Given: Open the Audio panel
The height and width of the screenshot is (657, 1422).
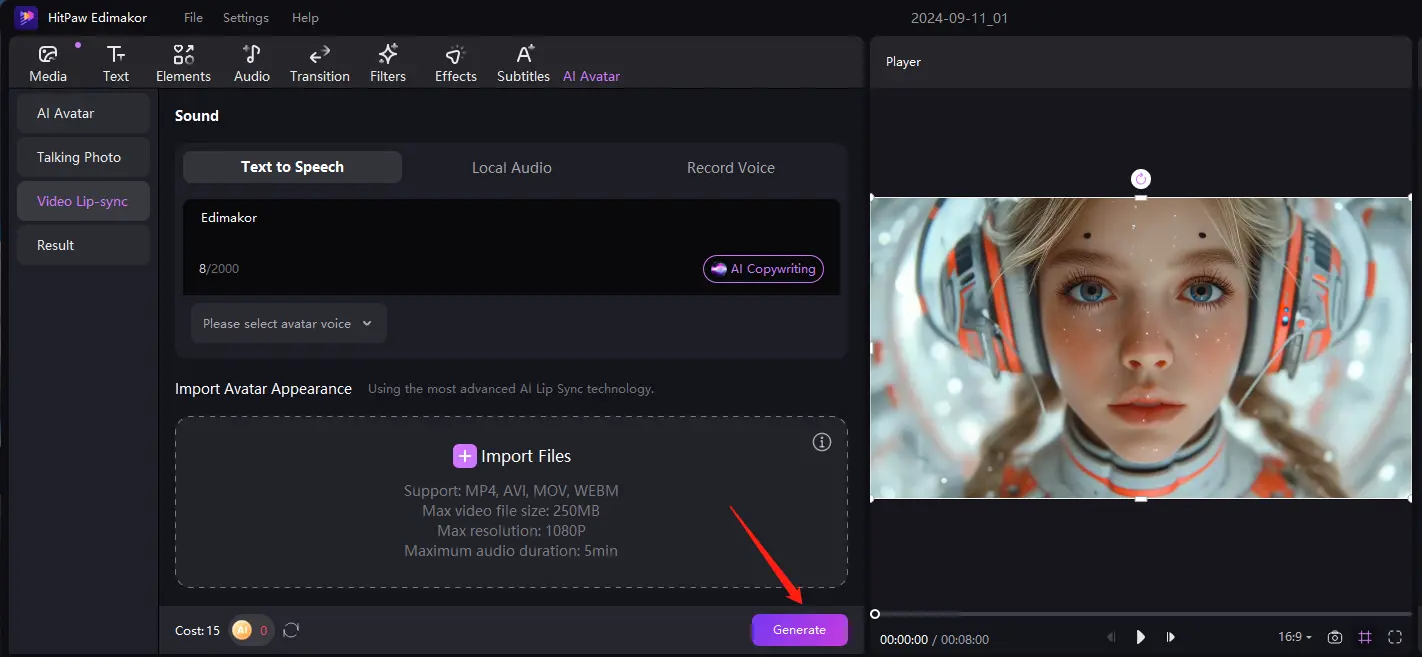Looking at the screenshot, I should pos(251,62).
